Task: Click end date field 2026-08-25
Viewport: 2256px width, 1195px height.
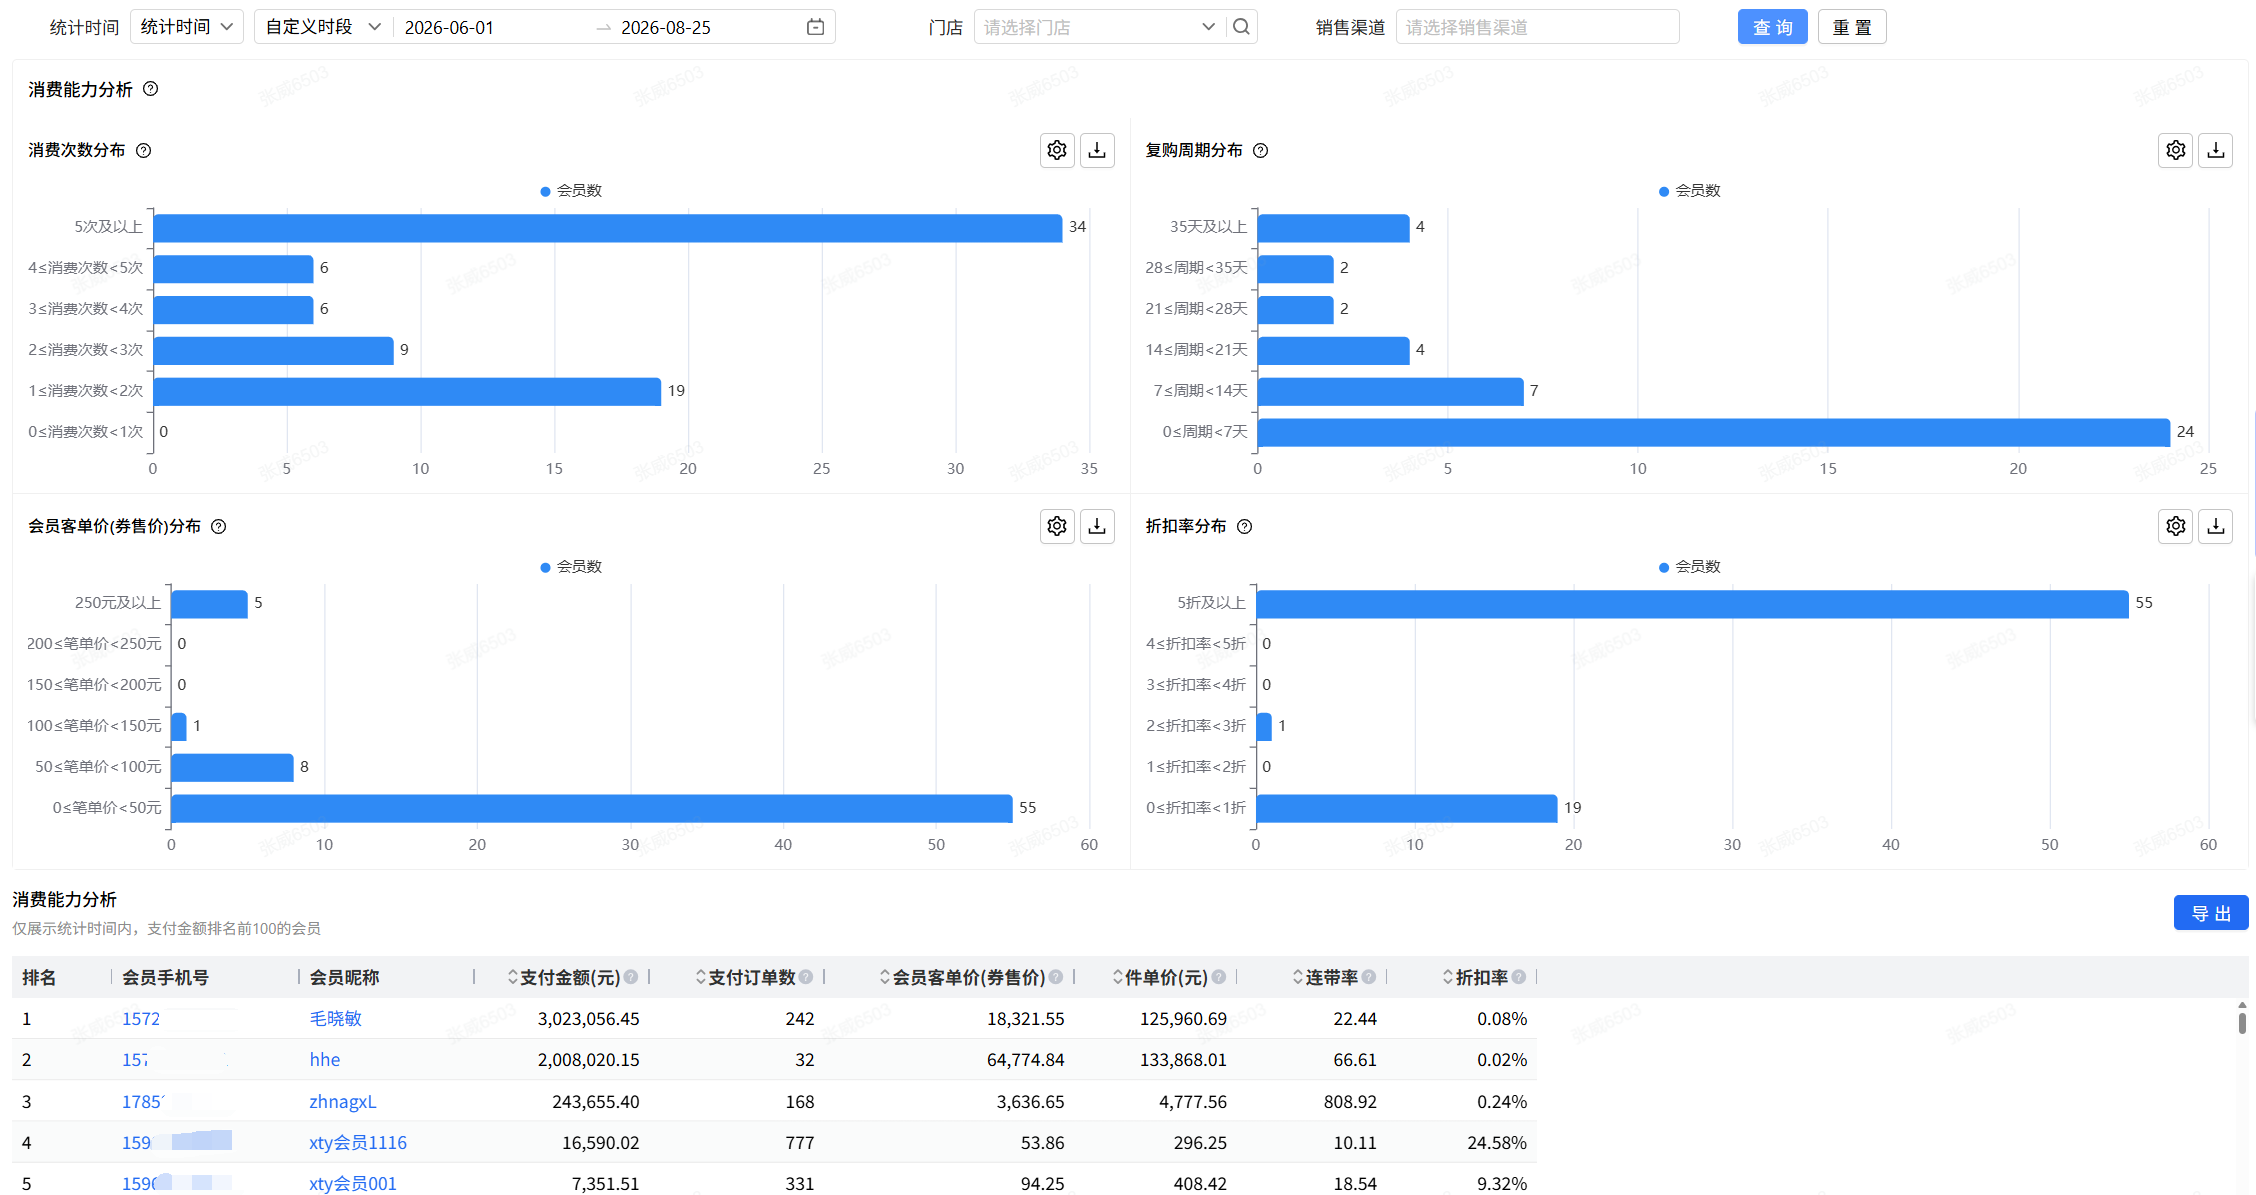Action: (x=666, y=27)
